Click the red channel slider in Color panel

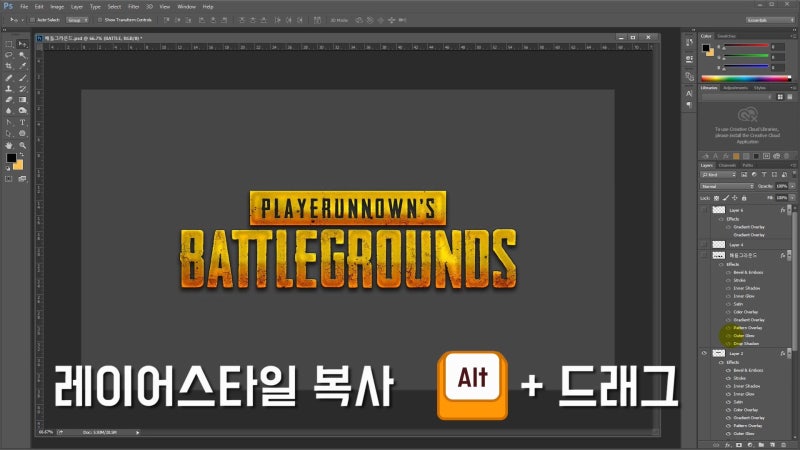[x=746, y=47]
